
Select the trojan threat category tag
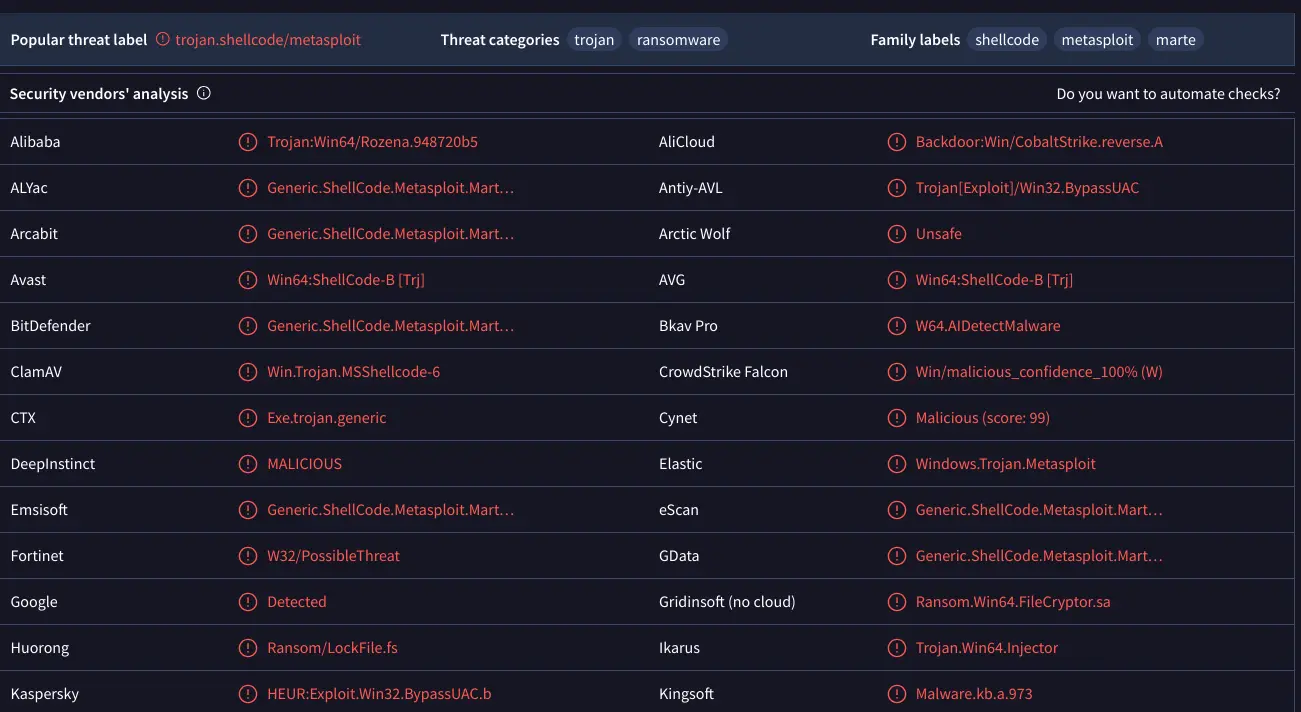(x=594, y=40)
